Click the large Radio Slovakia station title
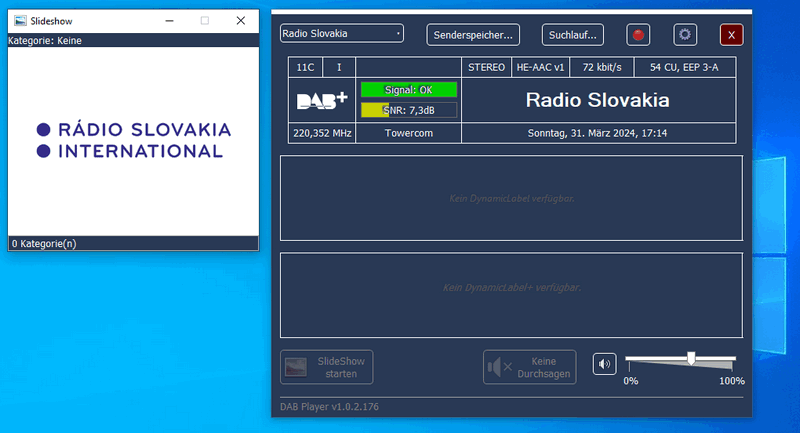800x433 pixels. 597,100
